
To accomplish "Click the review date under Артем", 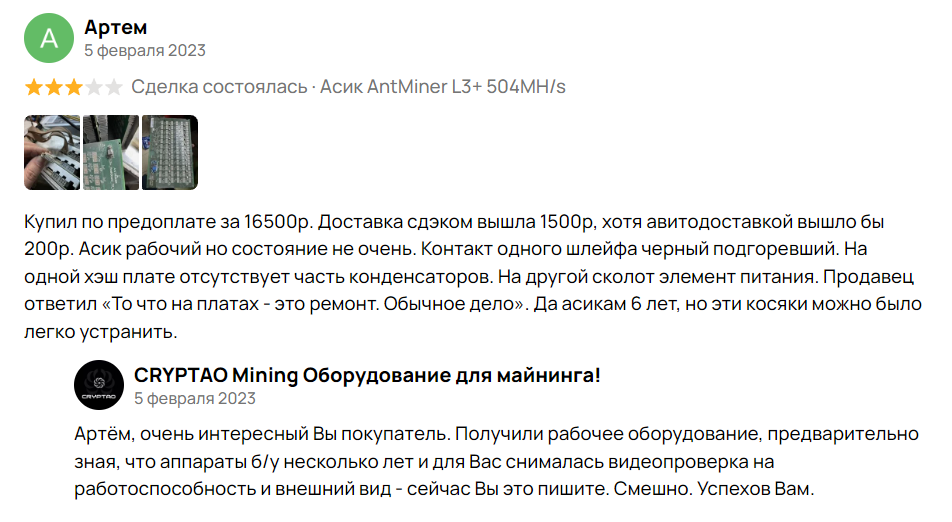I will pos(145,50).
